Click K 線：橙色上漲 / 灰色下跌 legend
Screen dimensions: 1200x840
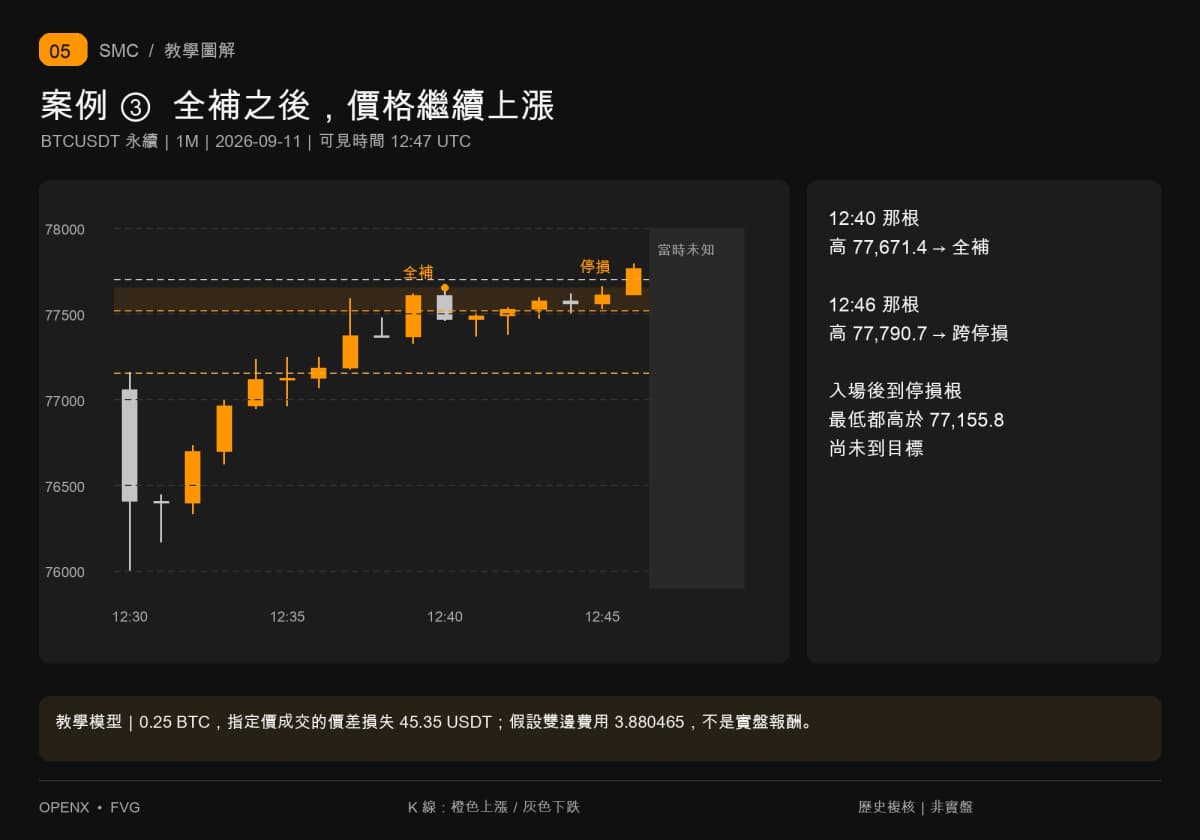point(494,807)
